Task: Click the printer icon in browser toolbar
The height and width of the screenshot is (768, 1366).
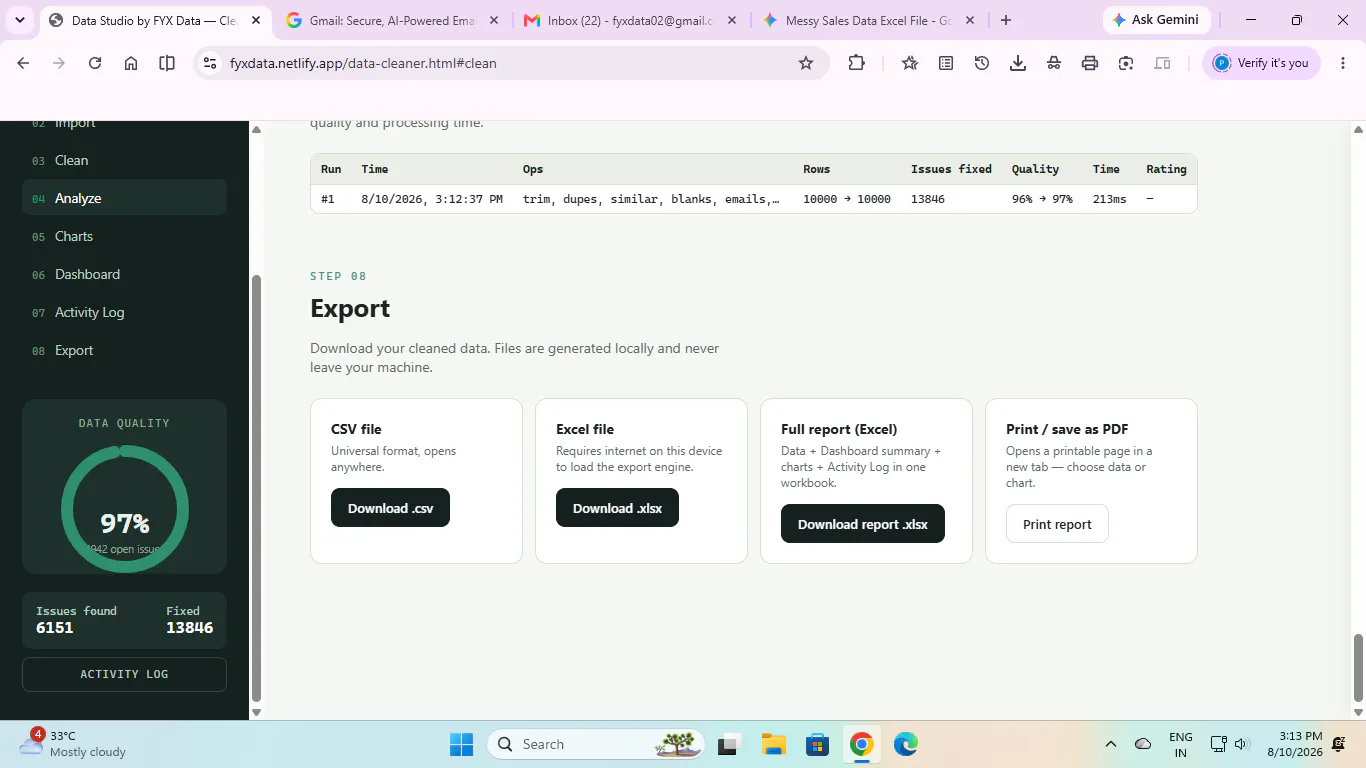Action: coord(1090,63)
